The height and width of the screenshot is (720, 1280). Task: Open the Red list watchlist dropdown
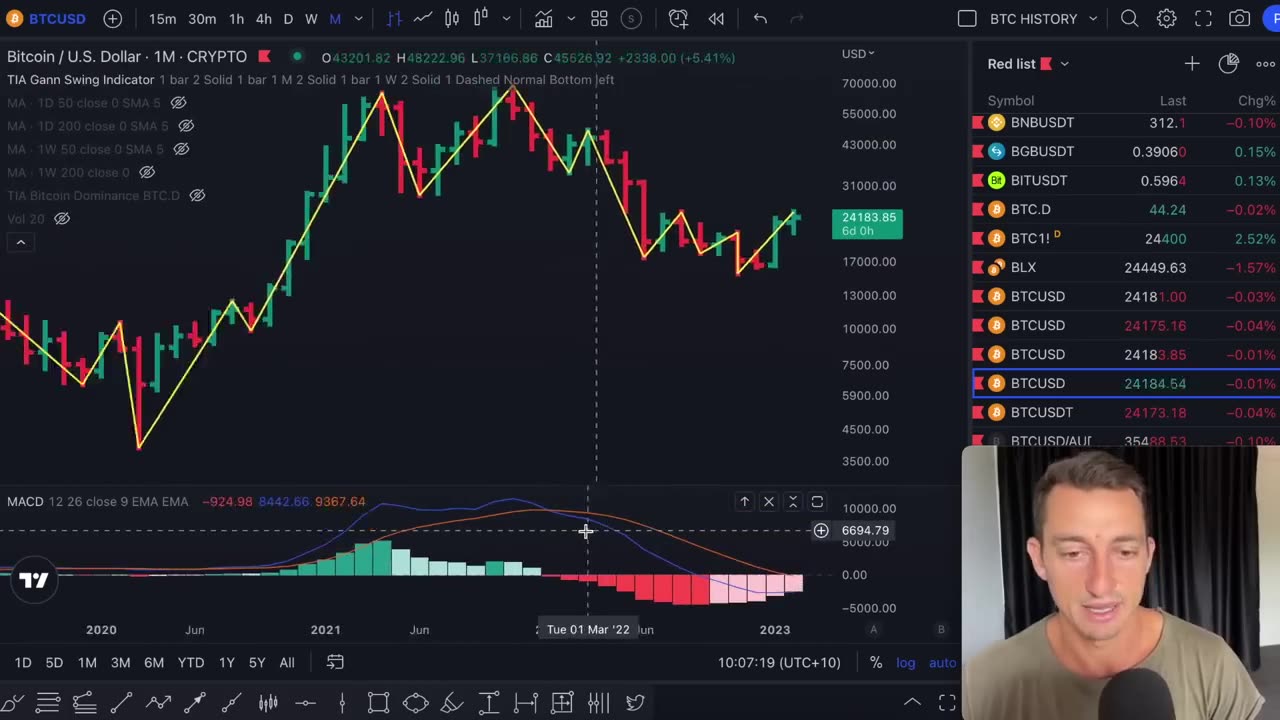click(x=1028, y=64)
